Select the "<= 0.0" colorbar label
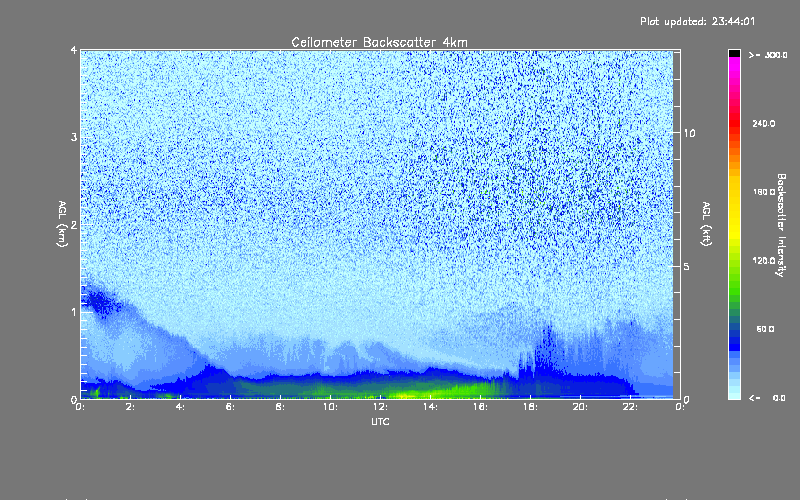Screen dimensions: 800x500 768,398
